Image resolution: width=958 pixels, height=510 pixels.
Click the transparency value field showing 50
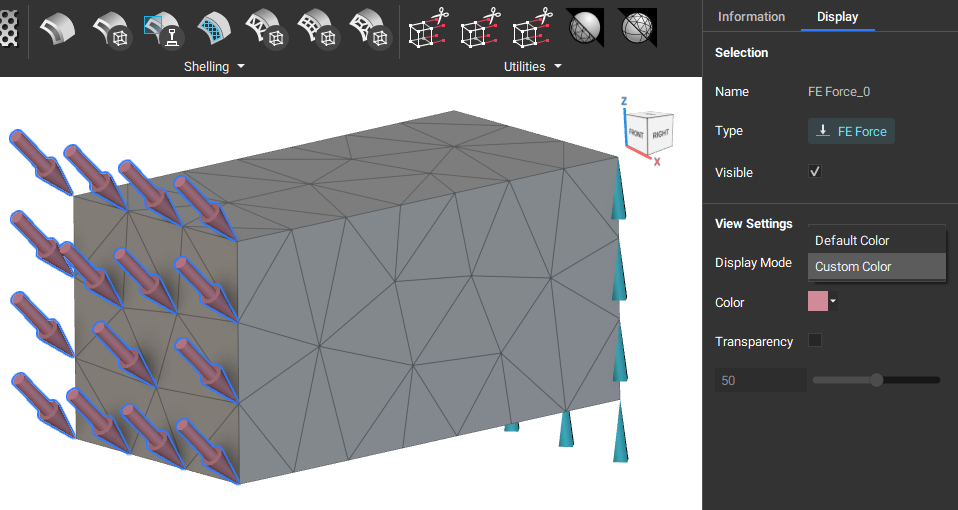761,380
